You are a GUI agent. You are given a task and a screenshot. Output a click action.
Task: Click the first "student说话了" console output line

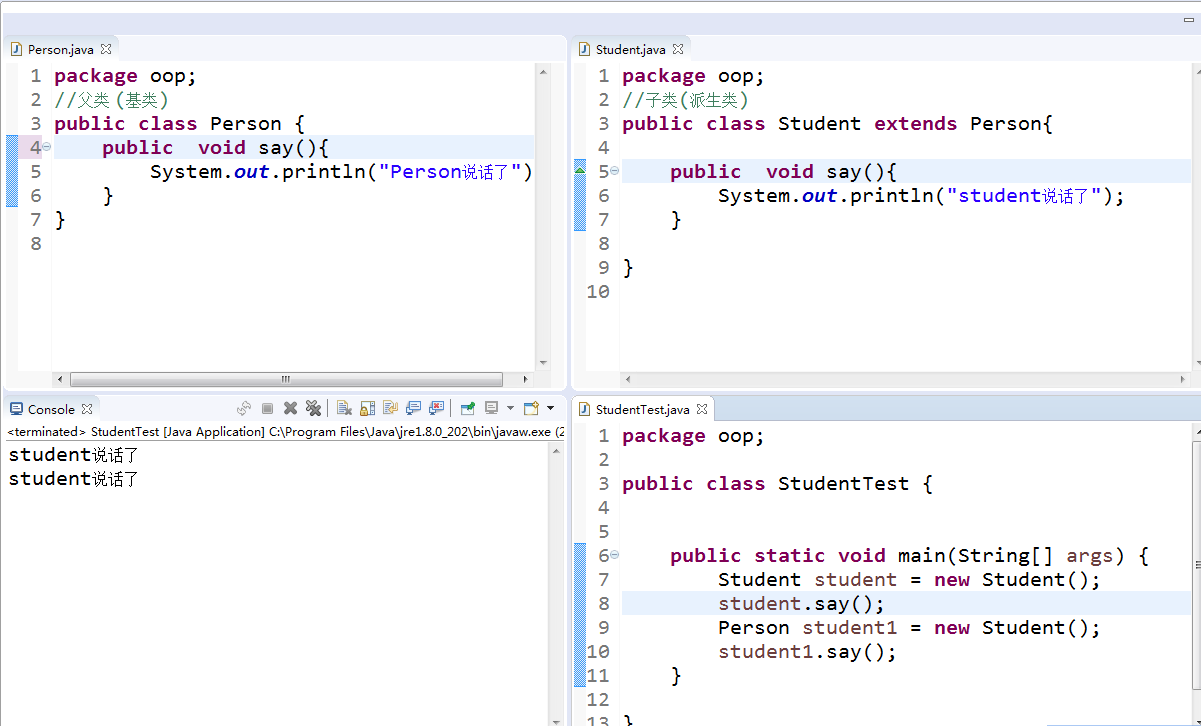tap(73, 455)
